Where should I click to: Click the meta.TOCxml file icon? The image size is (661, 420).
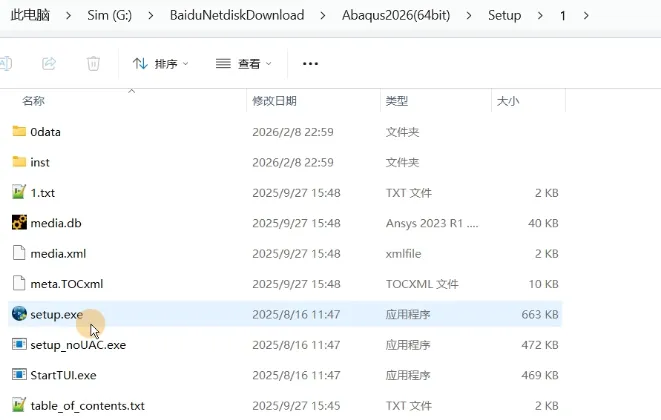click(19, 283)
